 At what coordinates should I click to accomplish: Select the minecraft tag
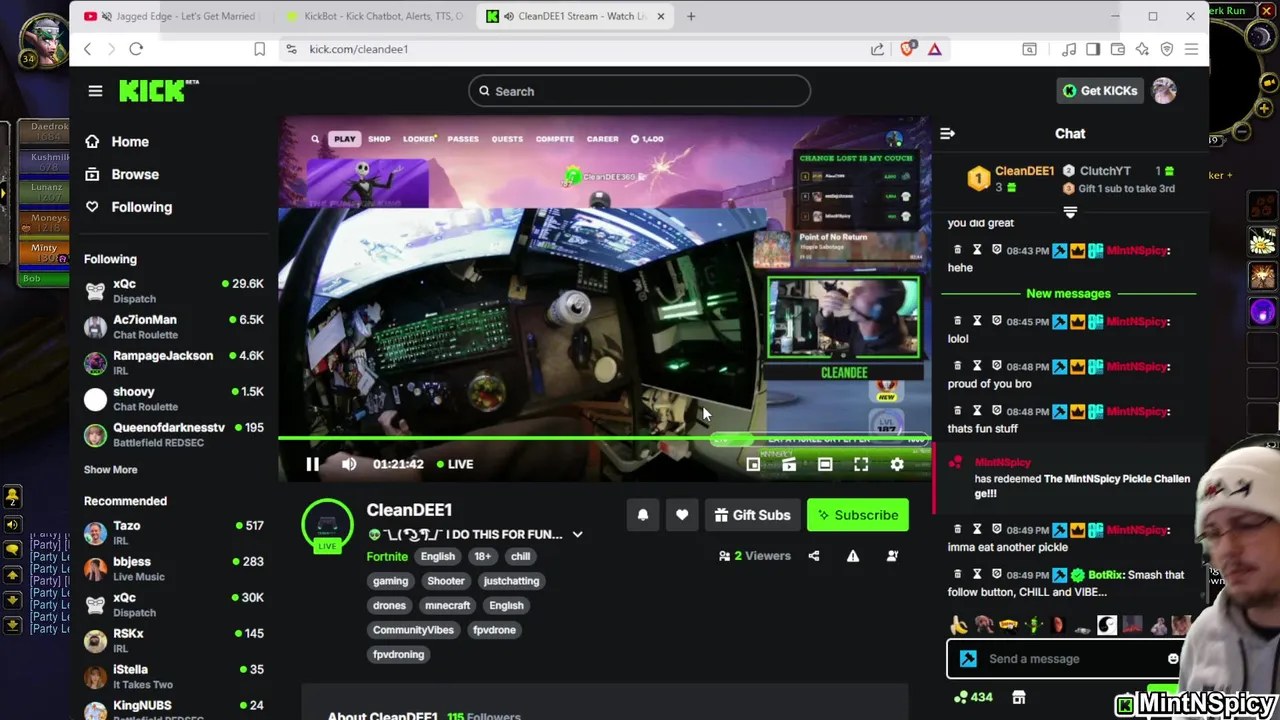(447, 606)
